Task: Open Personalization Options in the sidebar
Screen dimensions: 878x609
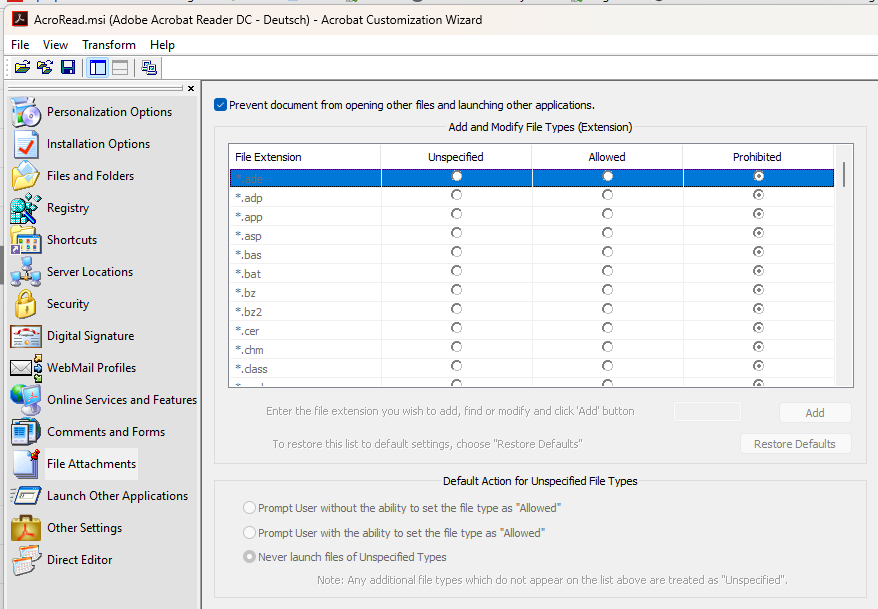Action: click(x=109, y=112)
